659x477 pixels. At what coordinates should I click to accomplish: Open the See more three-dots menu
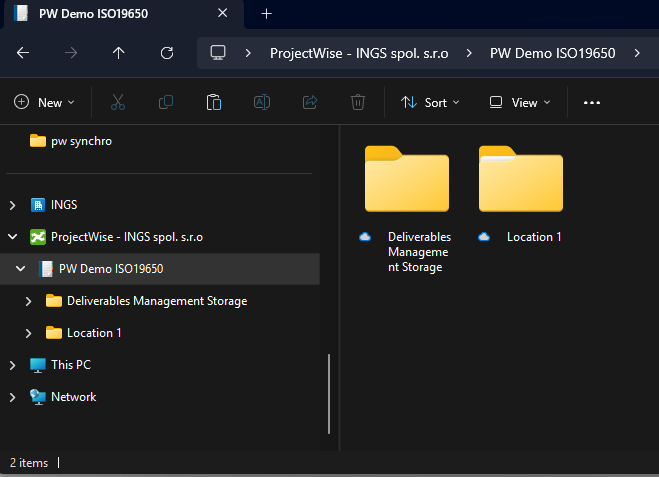[x=592, y=103]
